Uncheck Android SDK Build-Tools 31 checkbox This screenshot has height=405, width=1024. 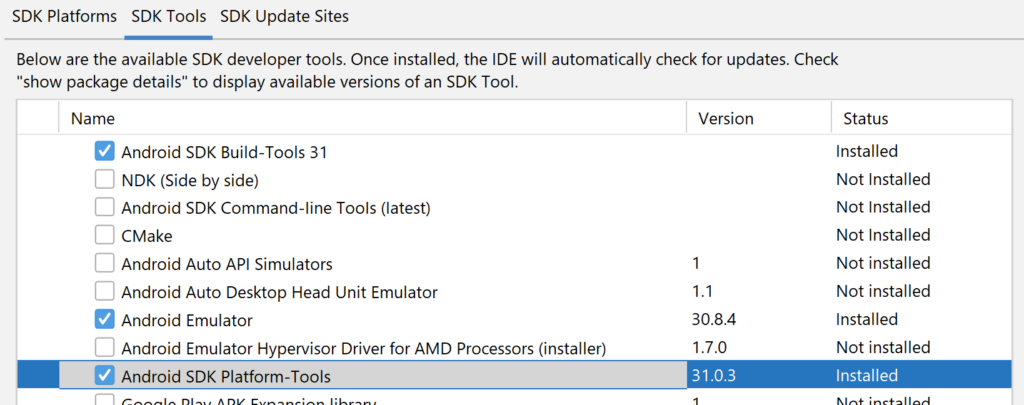point(104,152)
